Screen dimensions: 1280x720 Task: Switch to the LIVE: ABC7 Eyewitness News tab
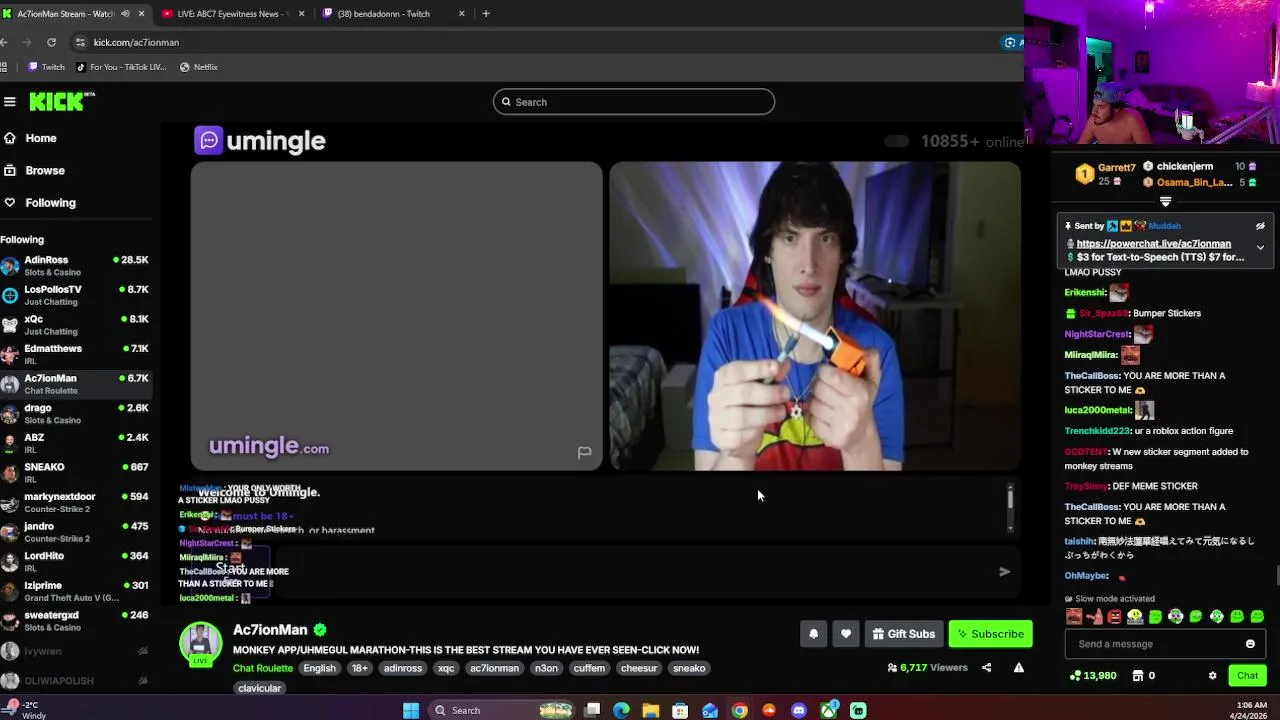pyautogui.click(x=230, y=13)
